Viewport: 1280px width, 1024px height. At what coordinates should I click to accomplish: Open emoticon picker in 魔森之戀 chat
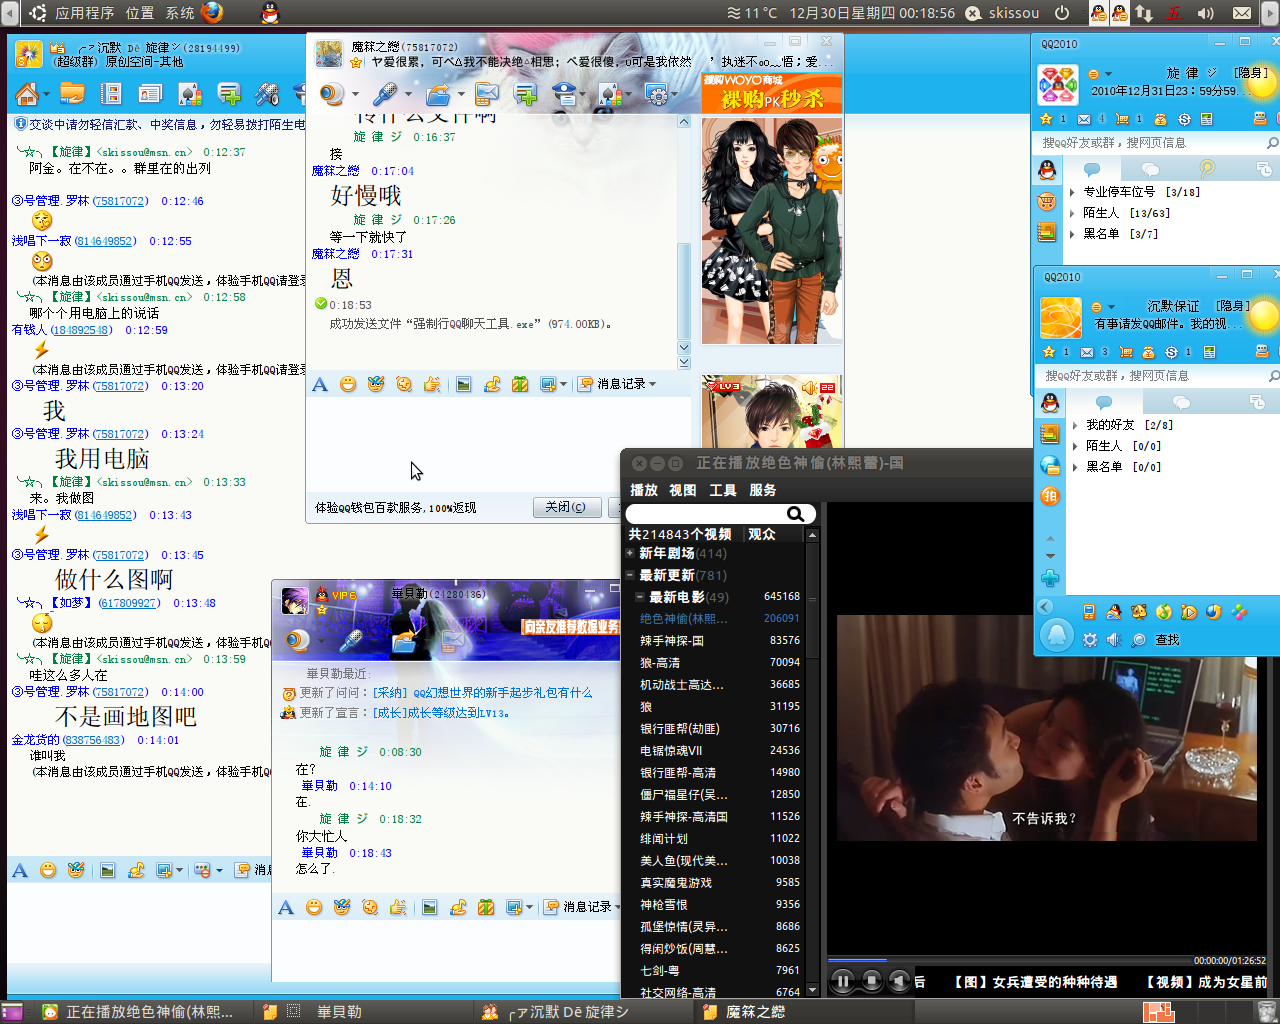pos(348,384)
